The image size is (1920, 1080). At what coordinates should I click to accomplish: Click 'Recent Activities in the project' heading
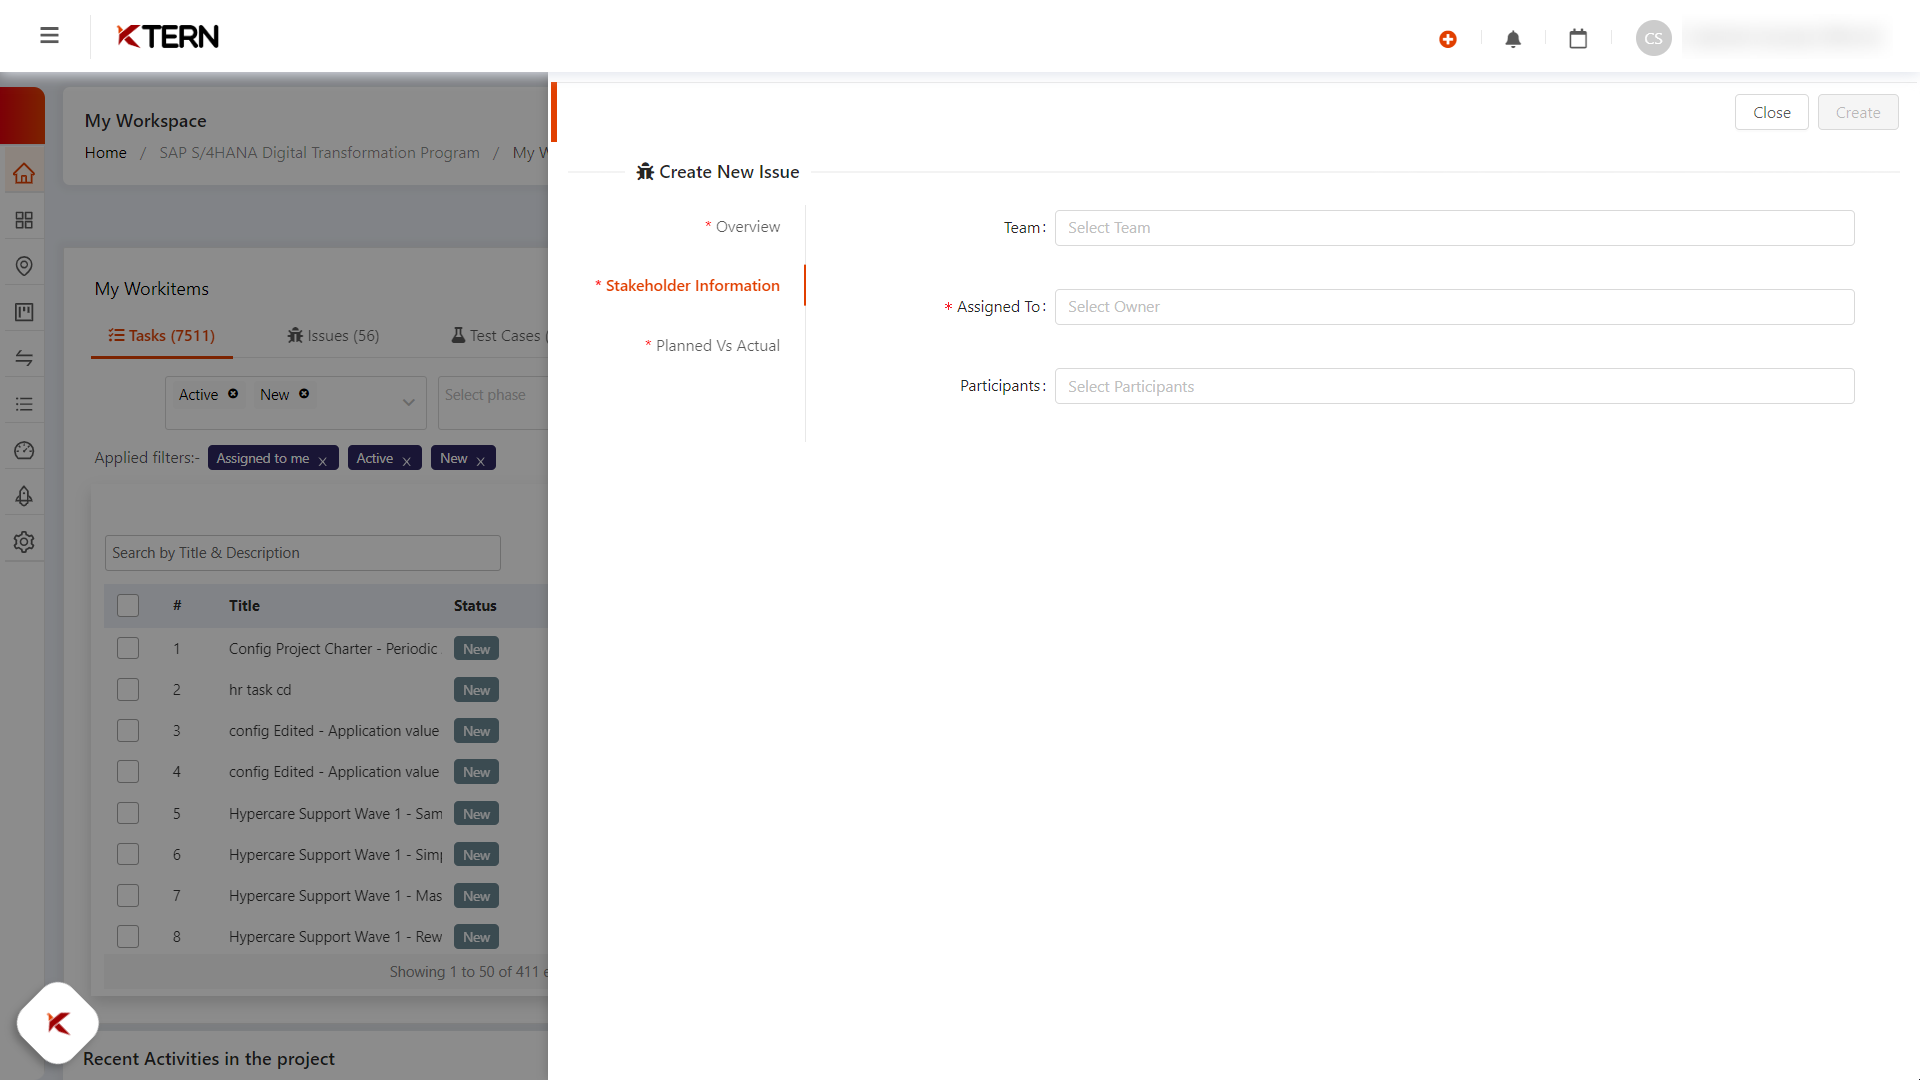point(209,1059)
